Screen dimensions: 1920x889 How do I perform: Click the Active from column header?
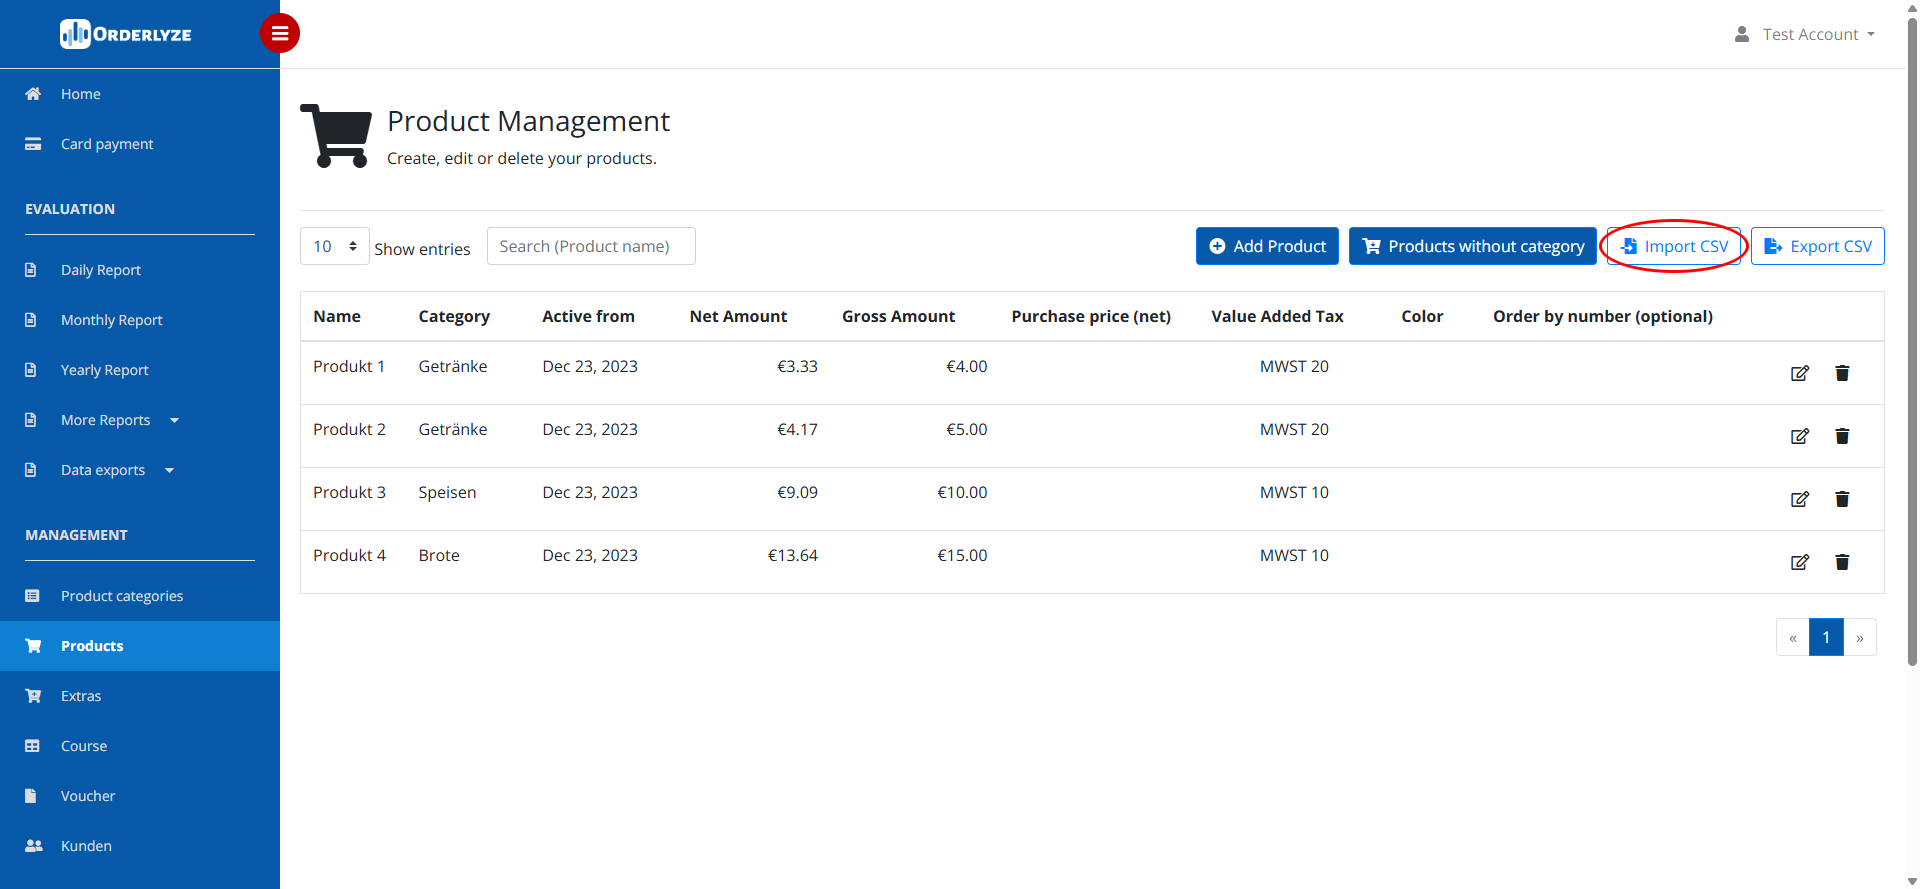click(588, 316)
